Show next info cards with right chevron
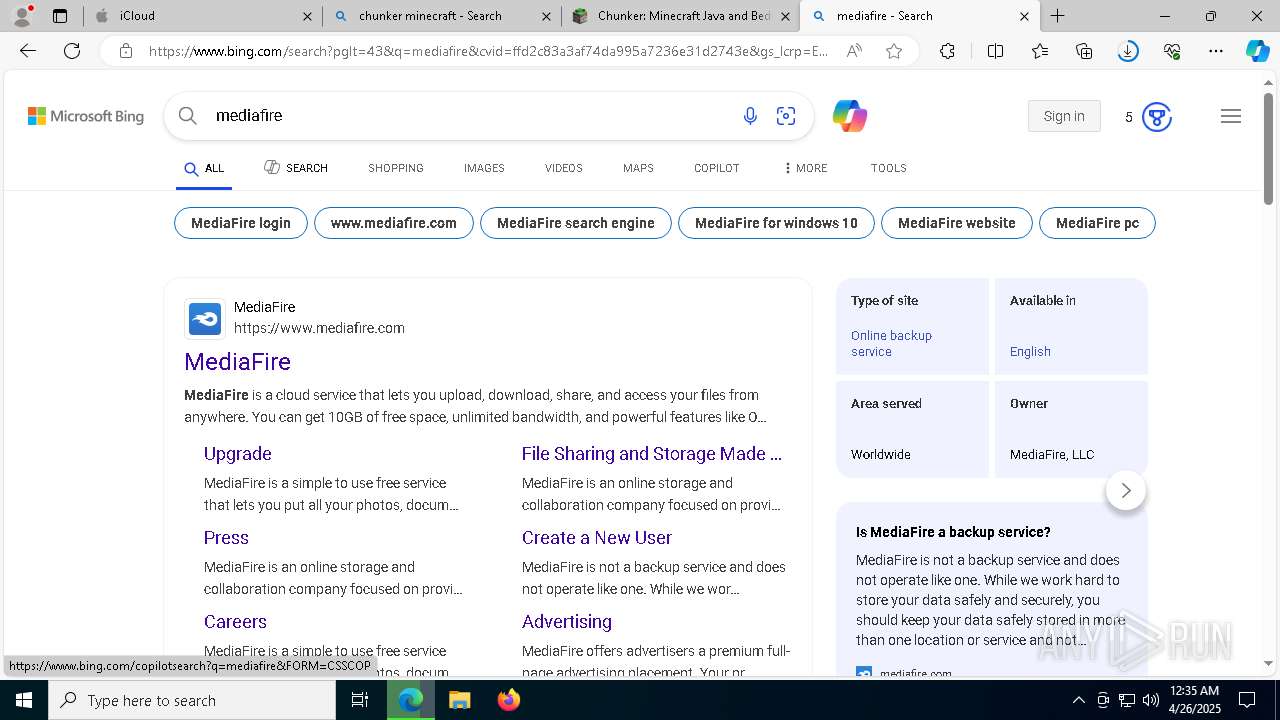Viewport: 1280px width, 720px height. [x=1126, y=490]
